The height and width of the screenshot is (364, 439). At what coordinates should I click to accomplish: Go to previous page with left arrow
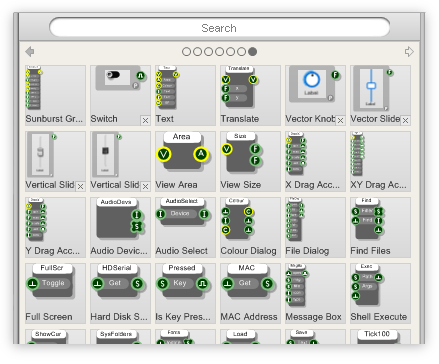pos(30,52)
